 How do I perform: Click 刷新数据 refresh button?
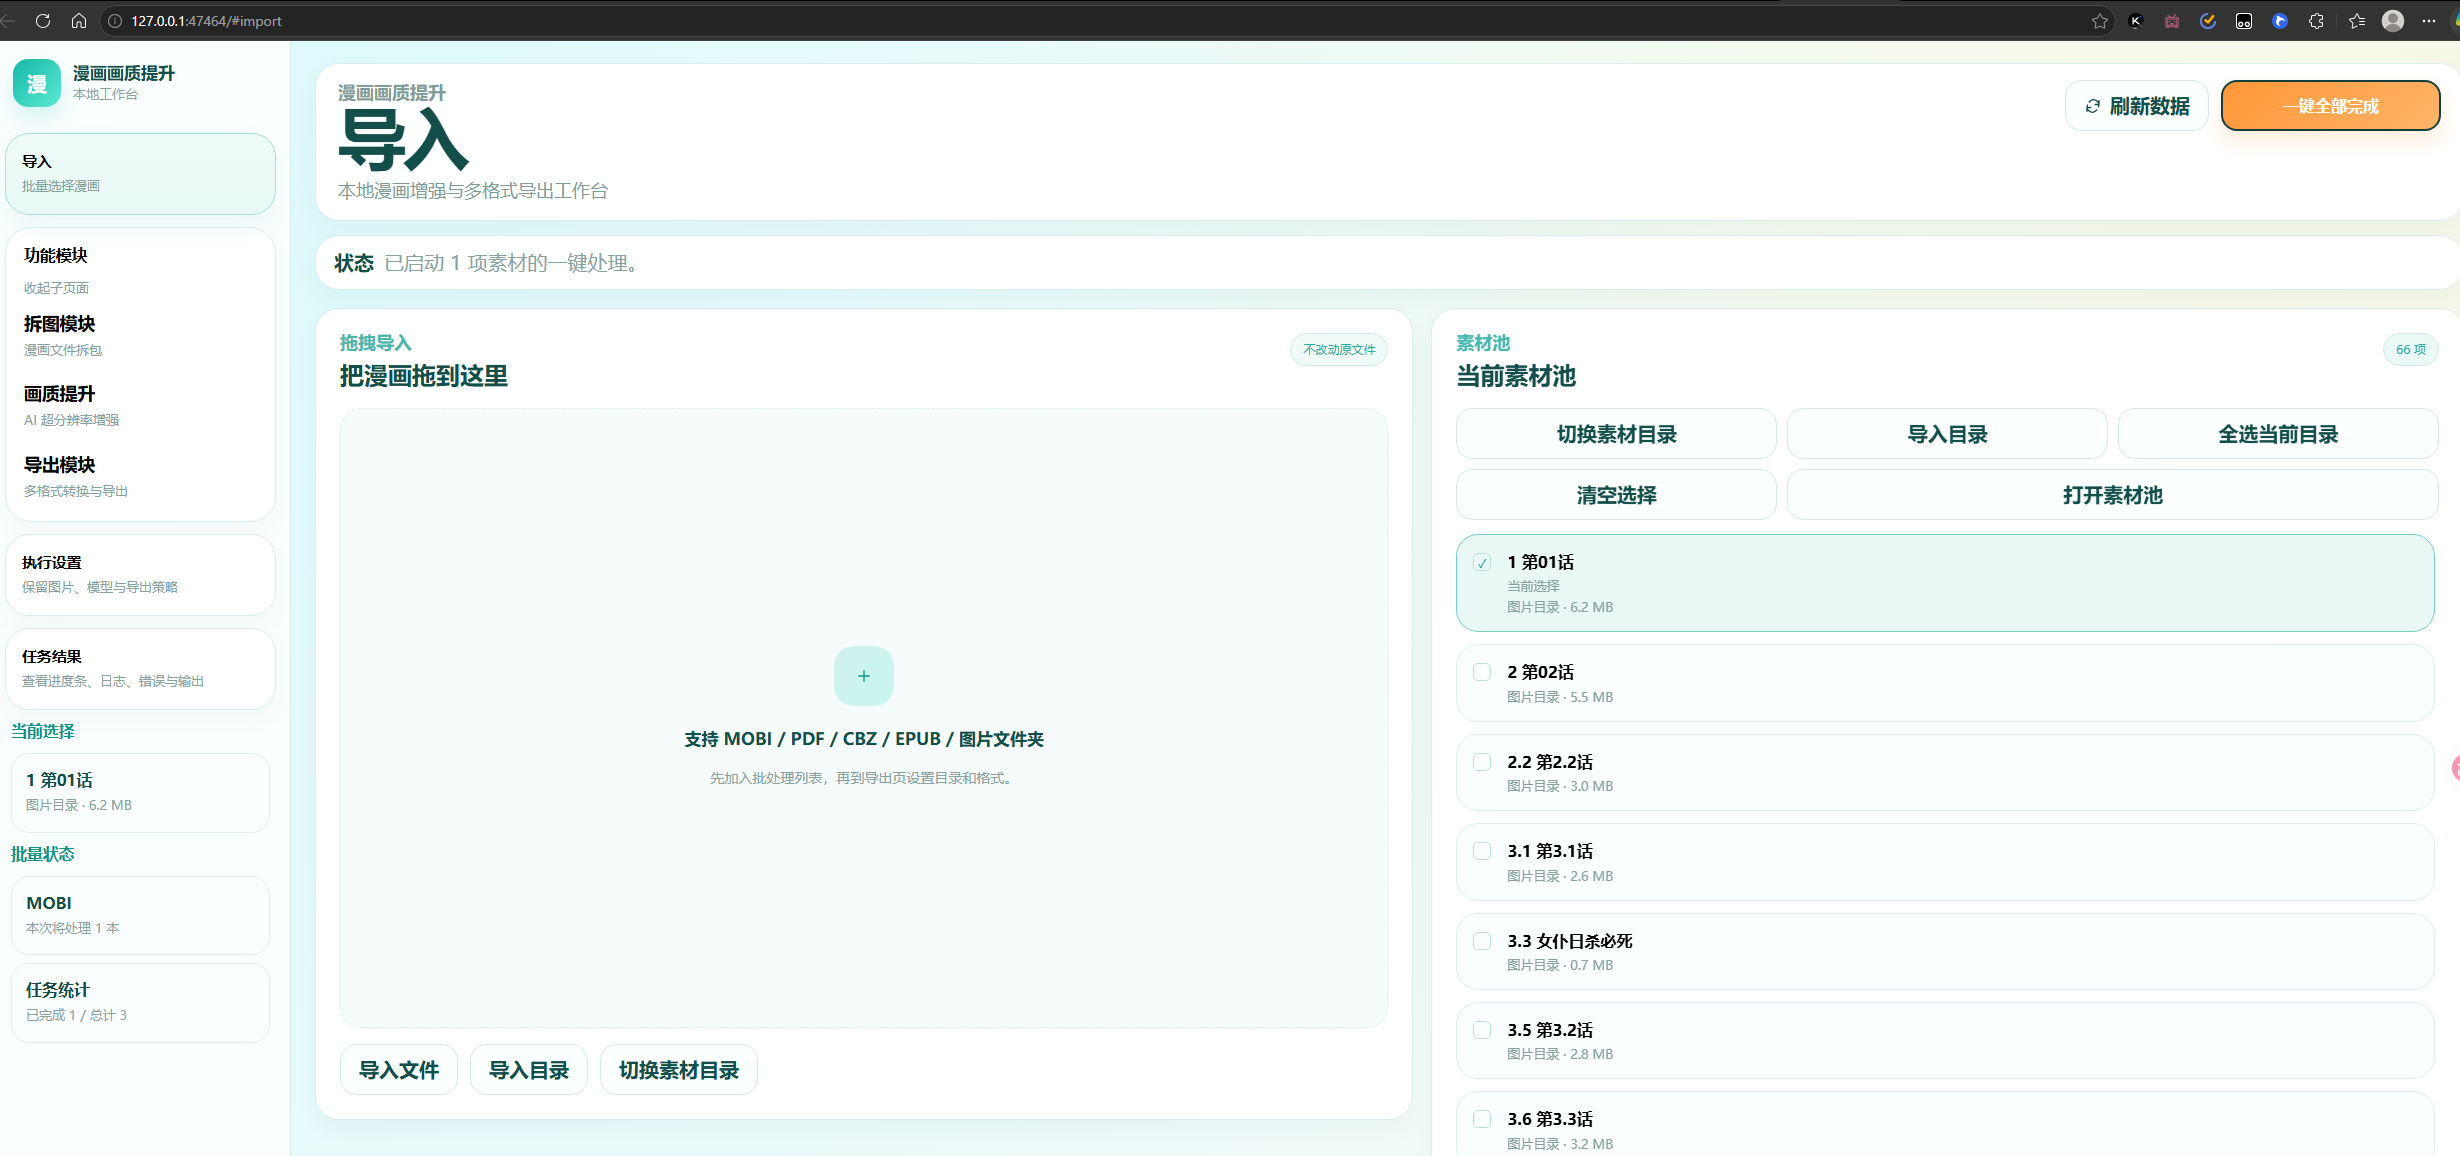pos(2136,106)
